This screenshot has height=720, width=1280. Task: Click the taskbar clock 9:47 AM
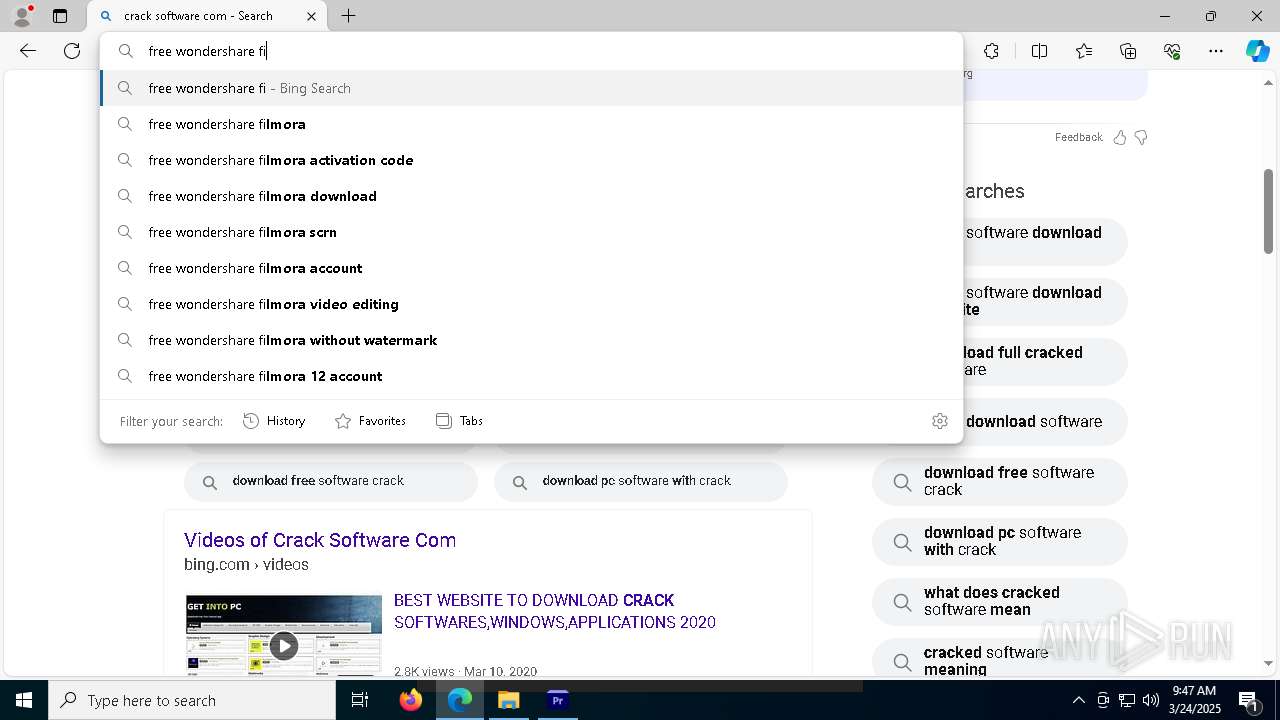pyautogui.click(x=1195, y=700)
